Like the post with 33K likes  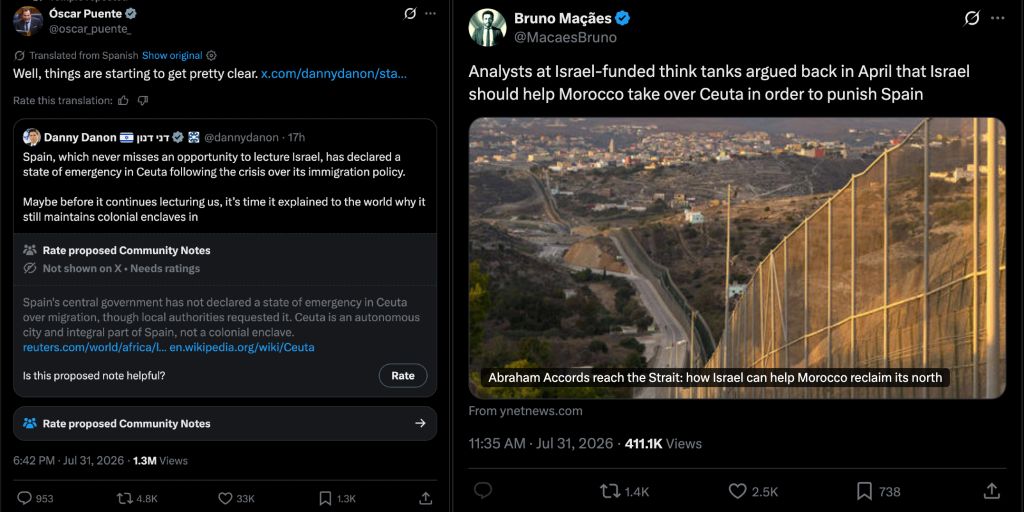point(225,498)
